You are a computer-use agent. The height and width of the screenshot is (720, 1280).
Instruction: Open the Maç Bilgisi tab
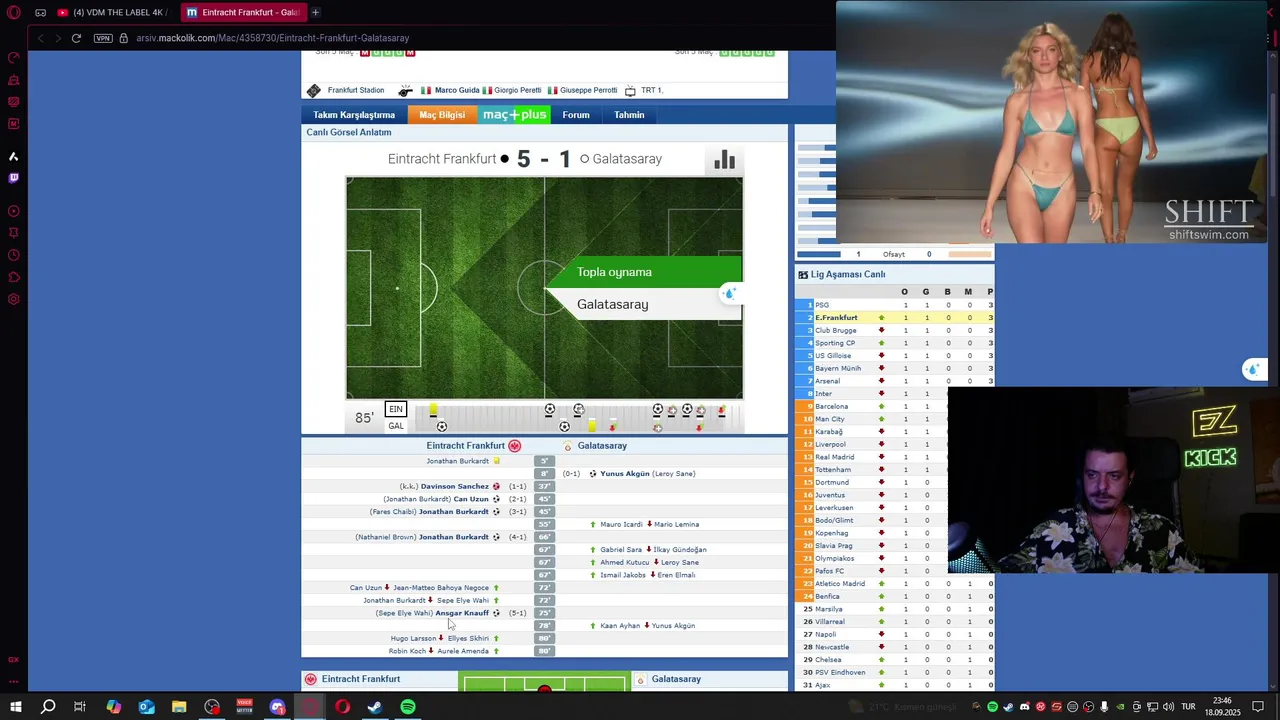(x=442, y=115)
